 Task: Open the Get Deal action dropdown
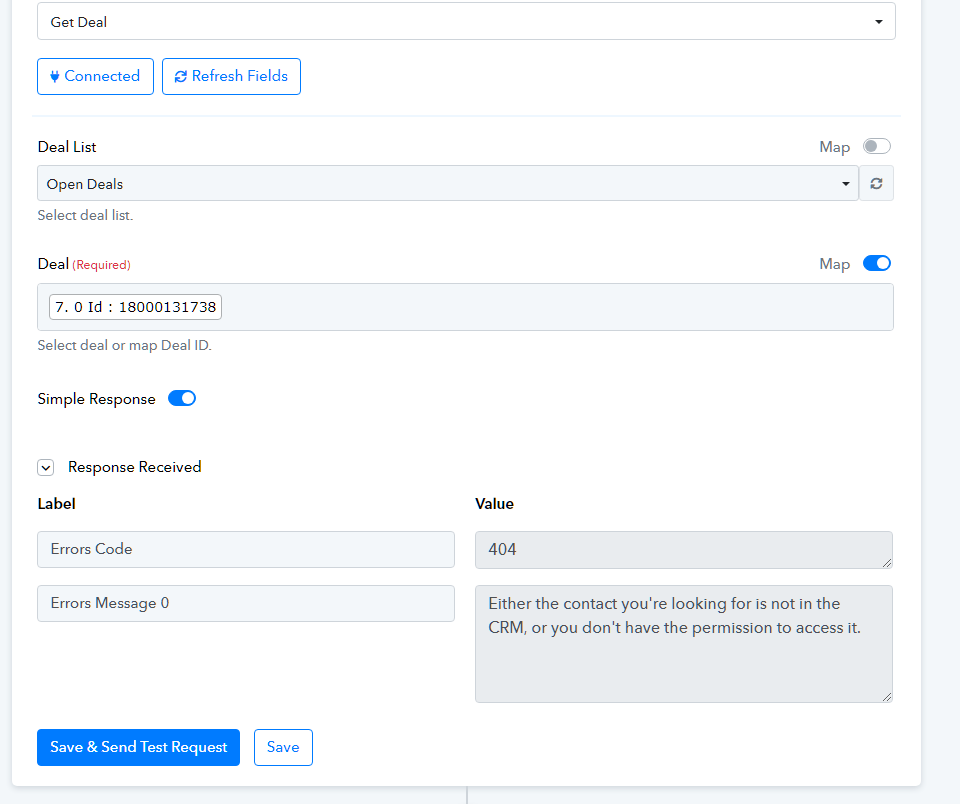[x=466, y=21]
